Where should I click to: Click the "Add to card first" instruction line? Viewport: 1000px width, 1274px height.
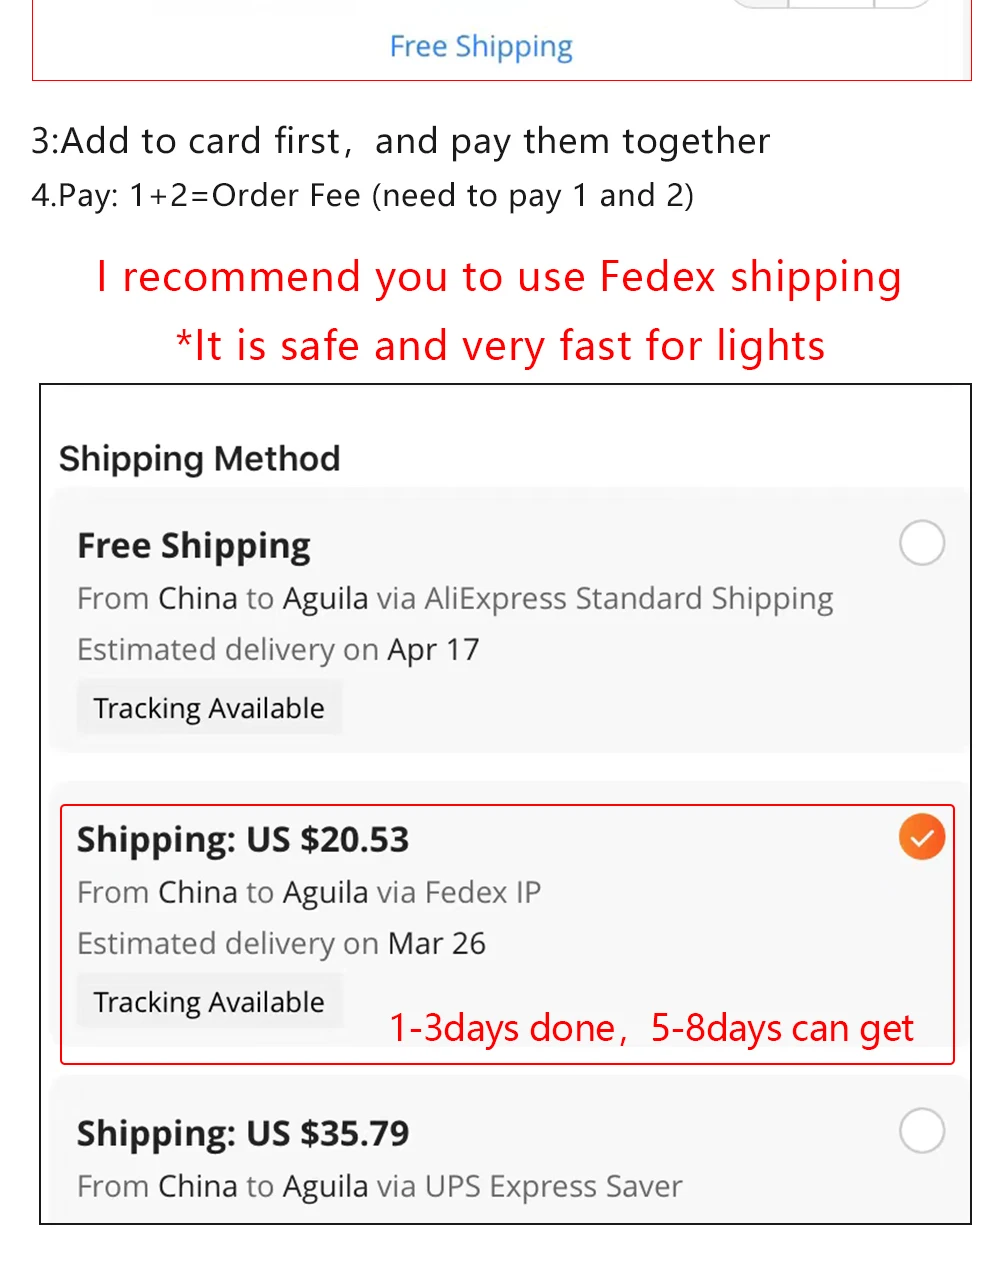point(400,141)
